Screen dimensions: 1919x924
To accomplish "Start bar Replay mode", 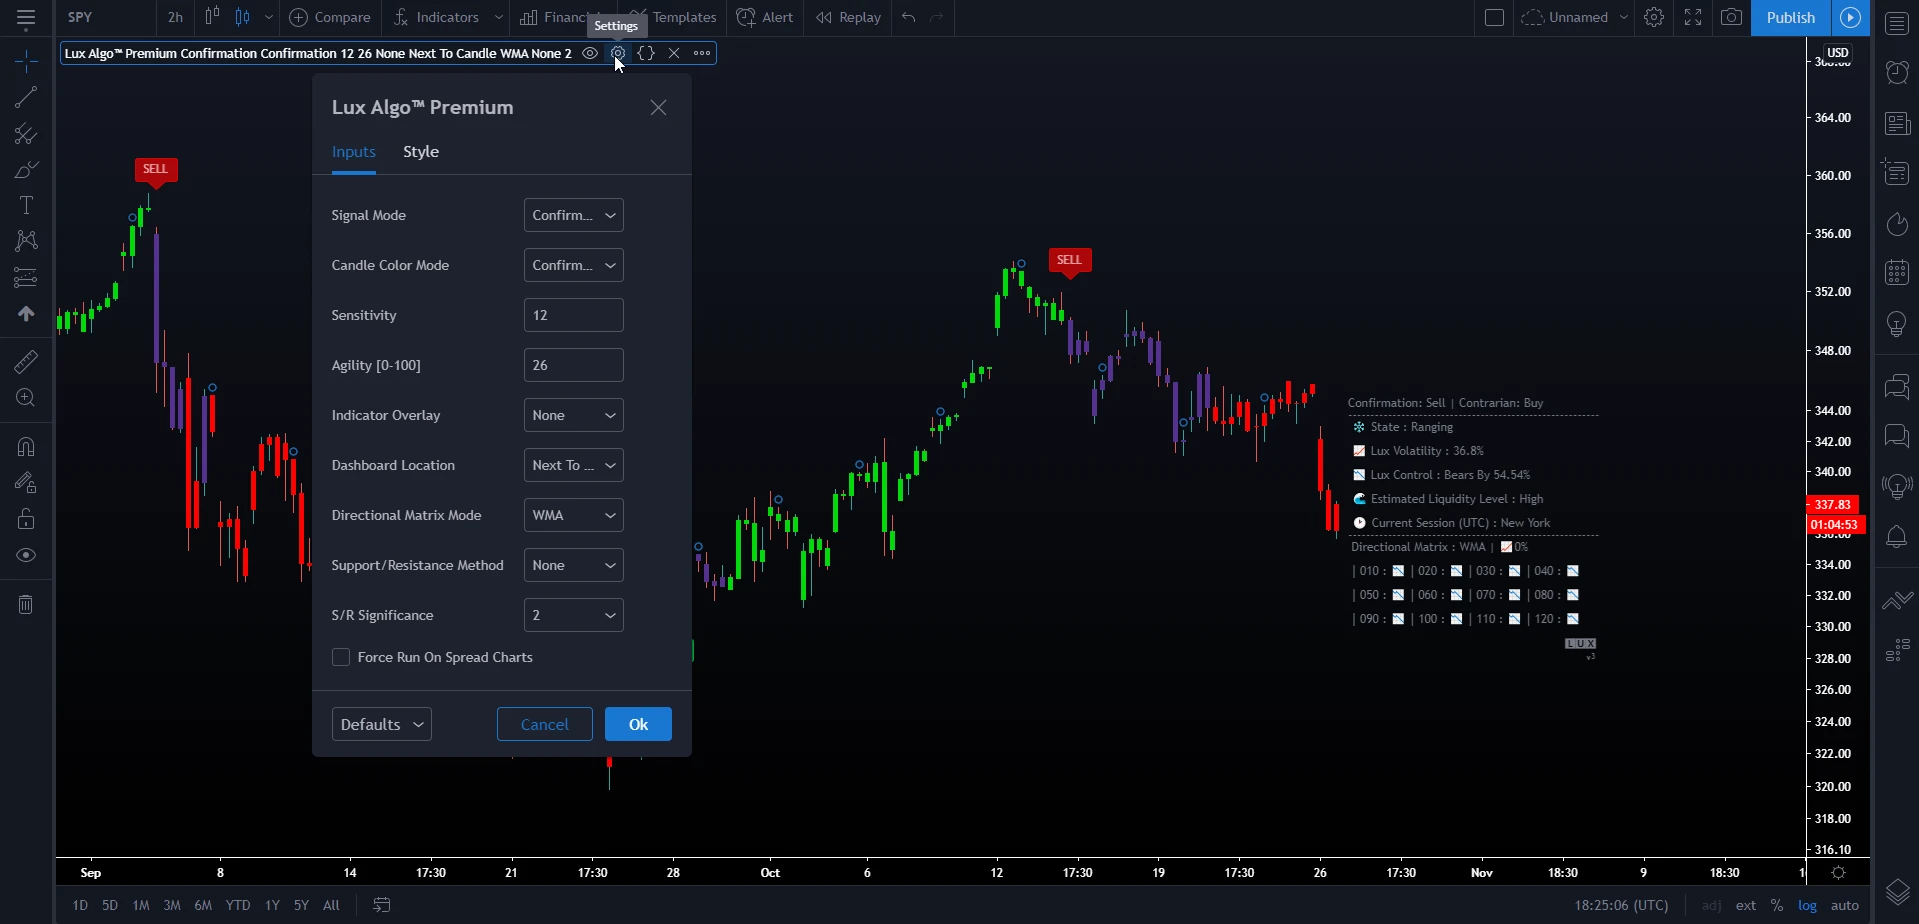I will tap(848, 17).
